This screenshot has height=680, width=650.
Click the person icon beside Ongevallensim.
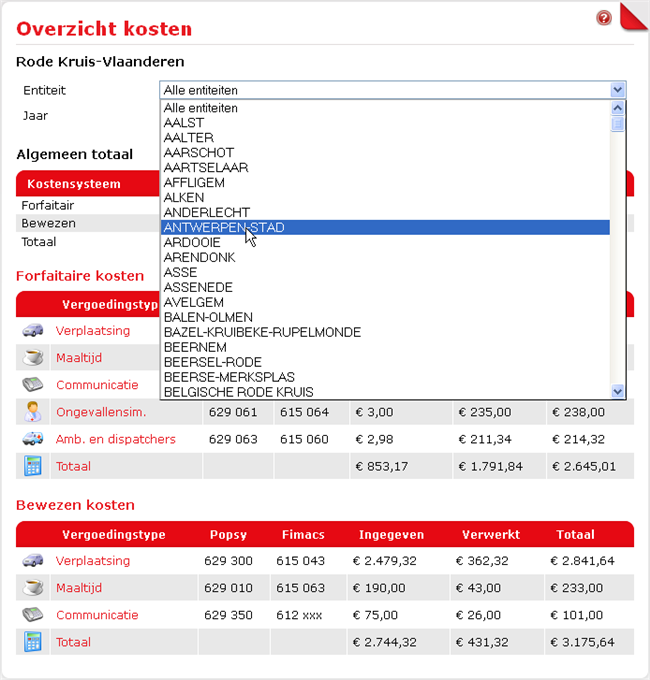[33, 412]
